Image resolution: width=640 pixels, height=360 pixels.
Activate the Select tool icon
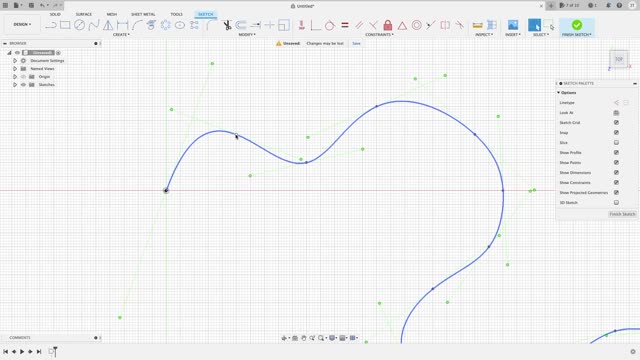pyautogui.click(x=534, y=25)
